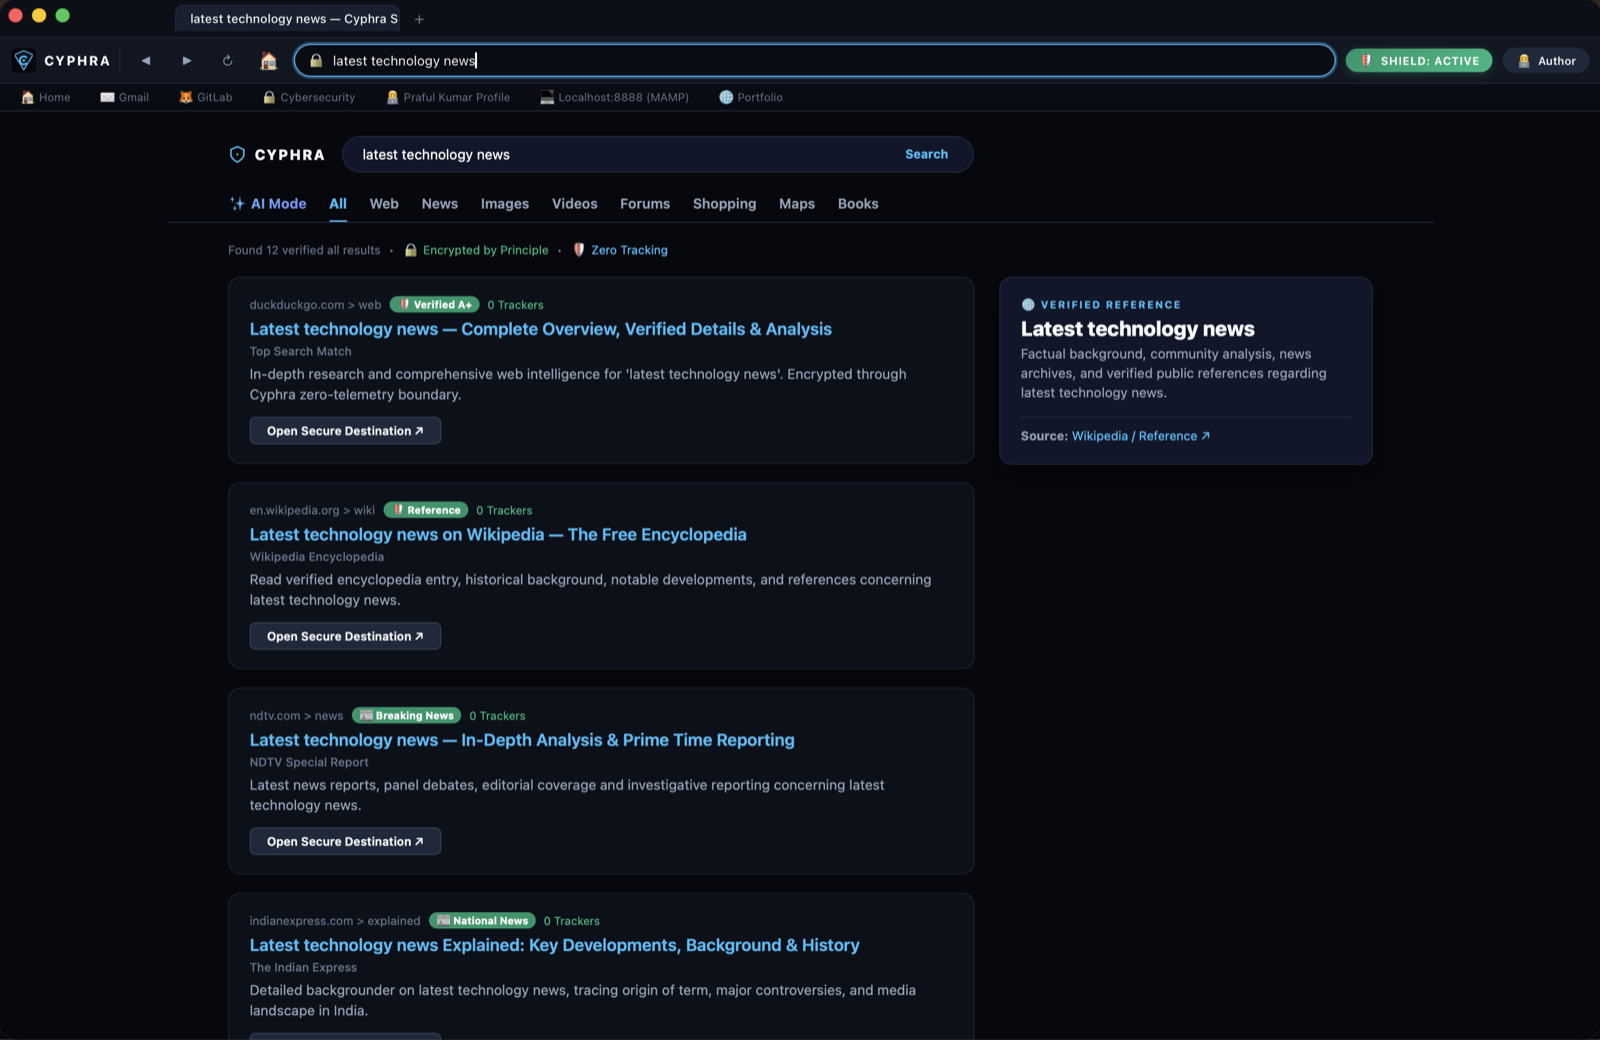Open Complete Overview, Verified Details result link
Screen dimensions: 1600x1040
540,329
